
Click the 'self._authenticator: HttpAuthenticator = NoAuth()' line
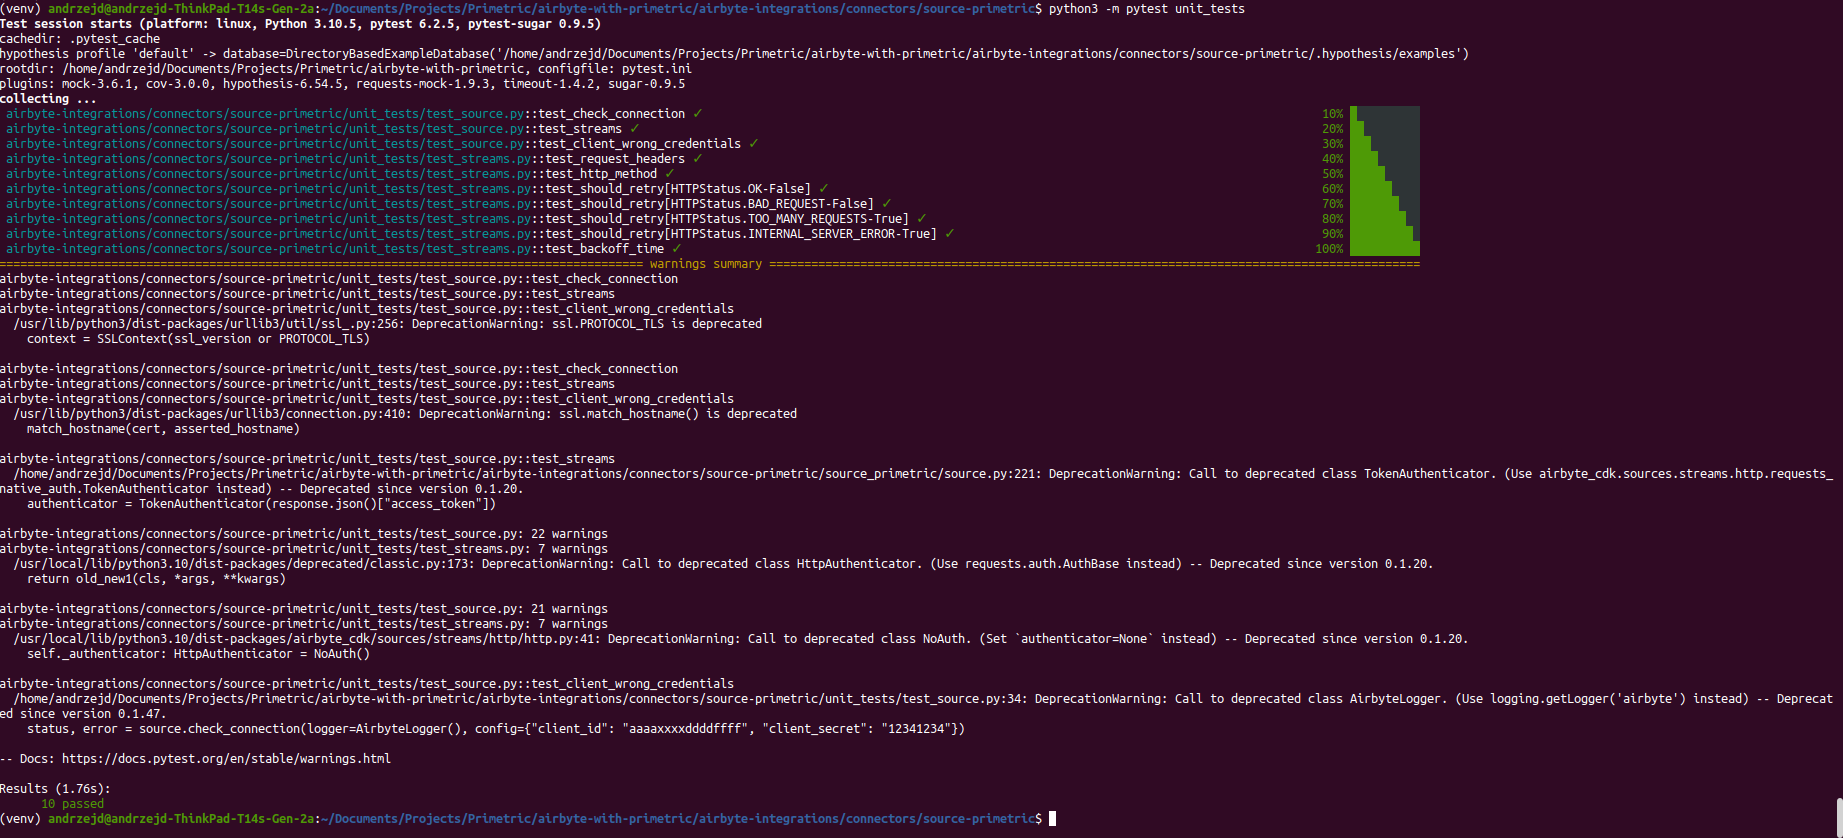click(x=198, y=654)
